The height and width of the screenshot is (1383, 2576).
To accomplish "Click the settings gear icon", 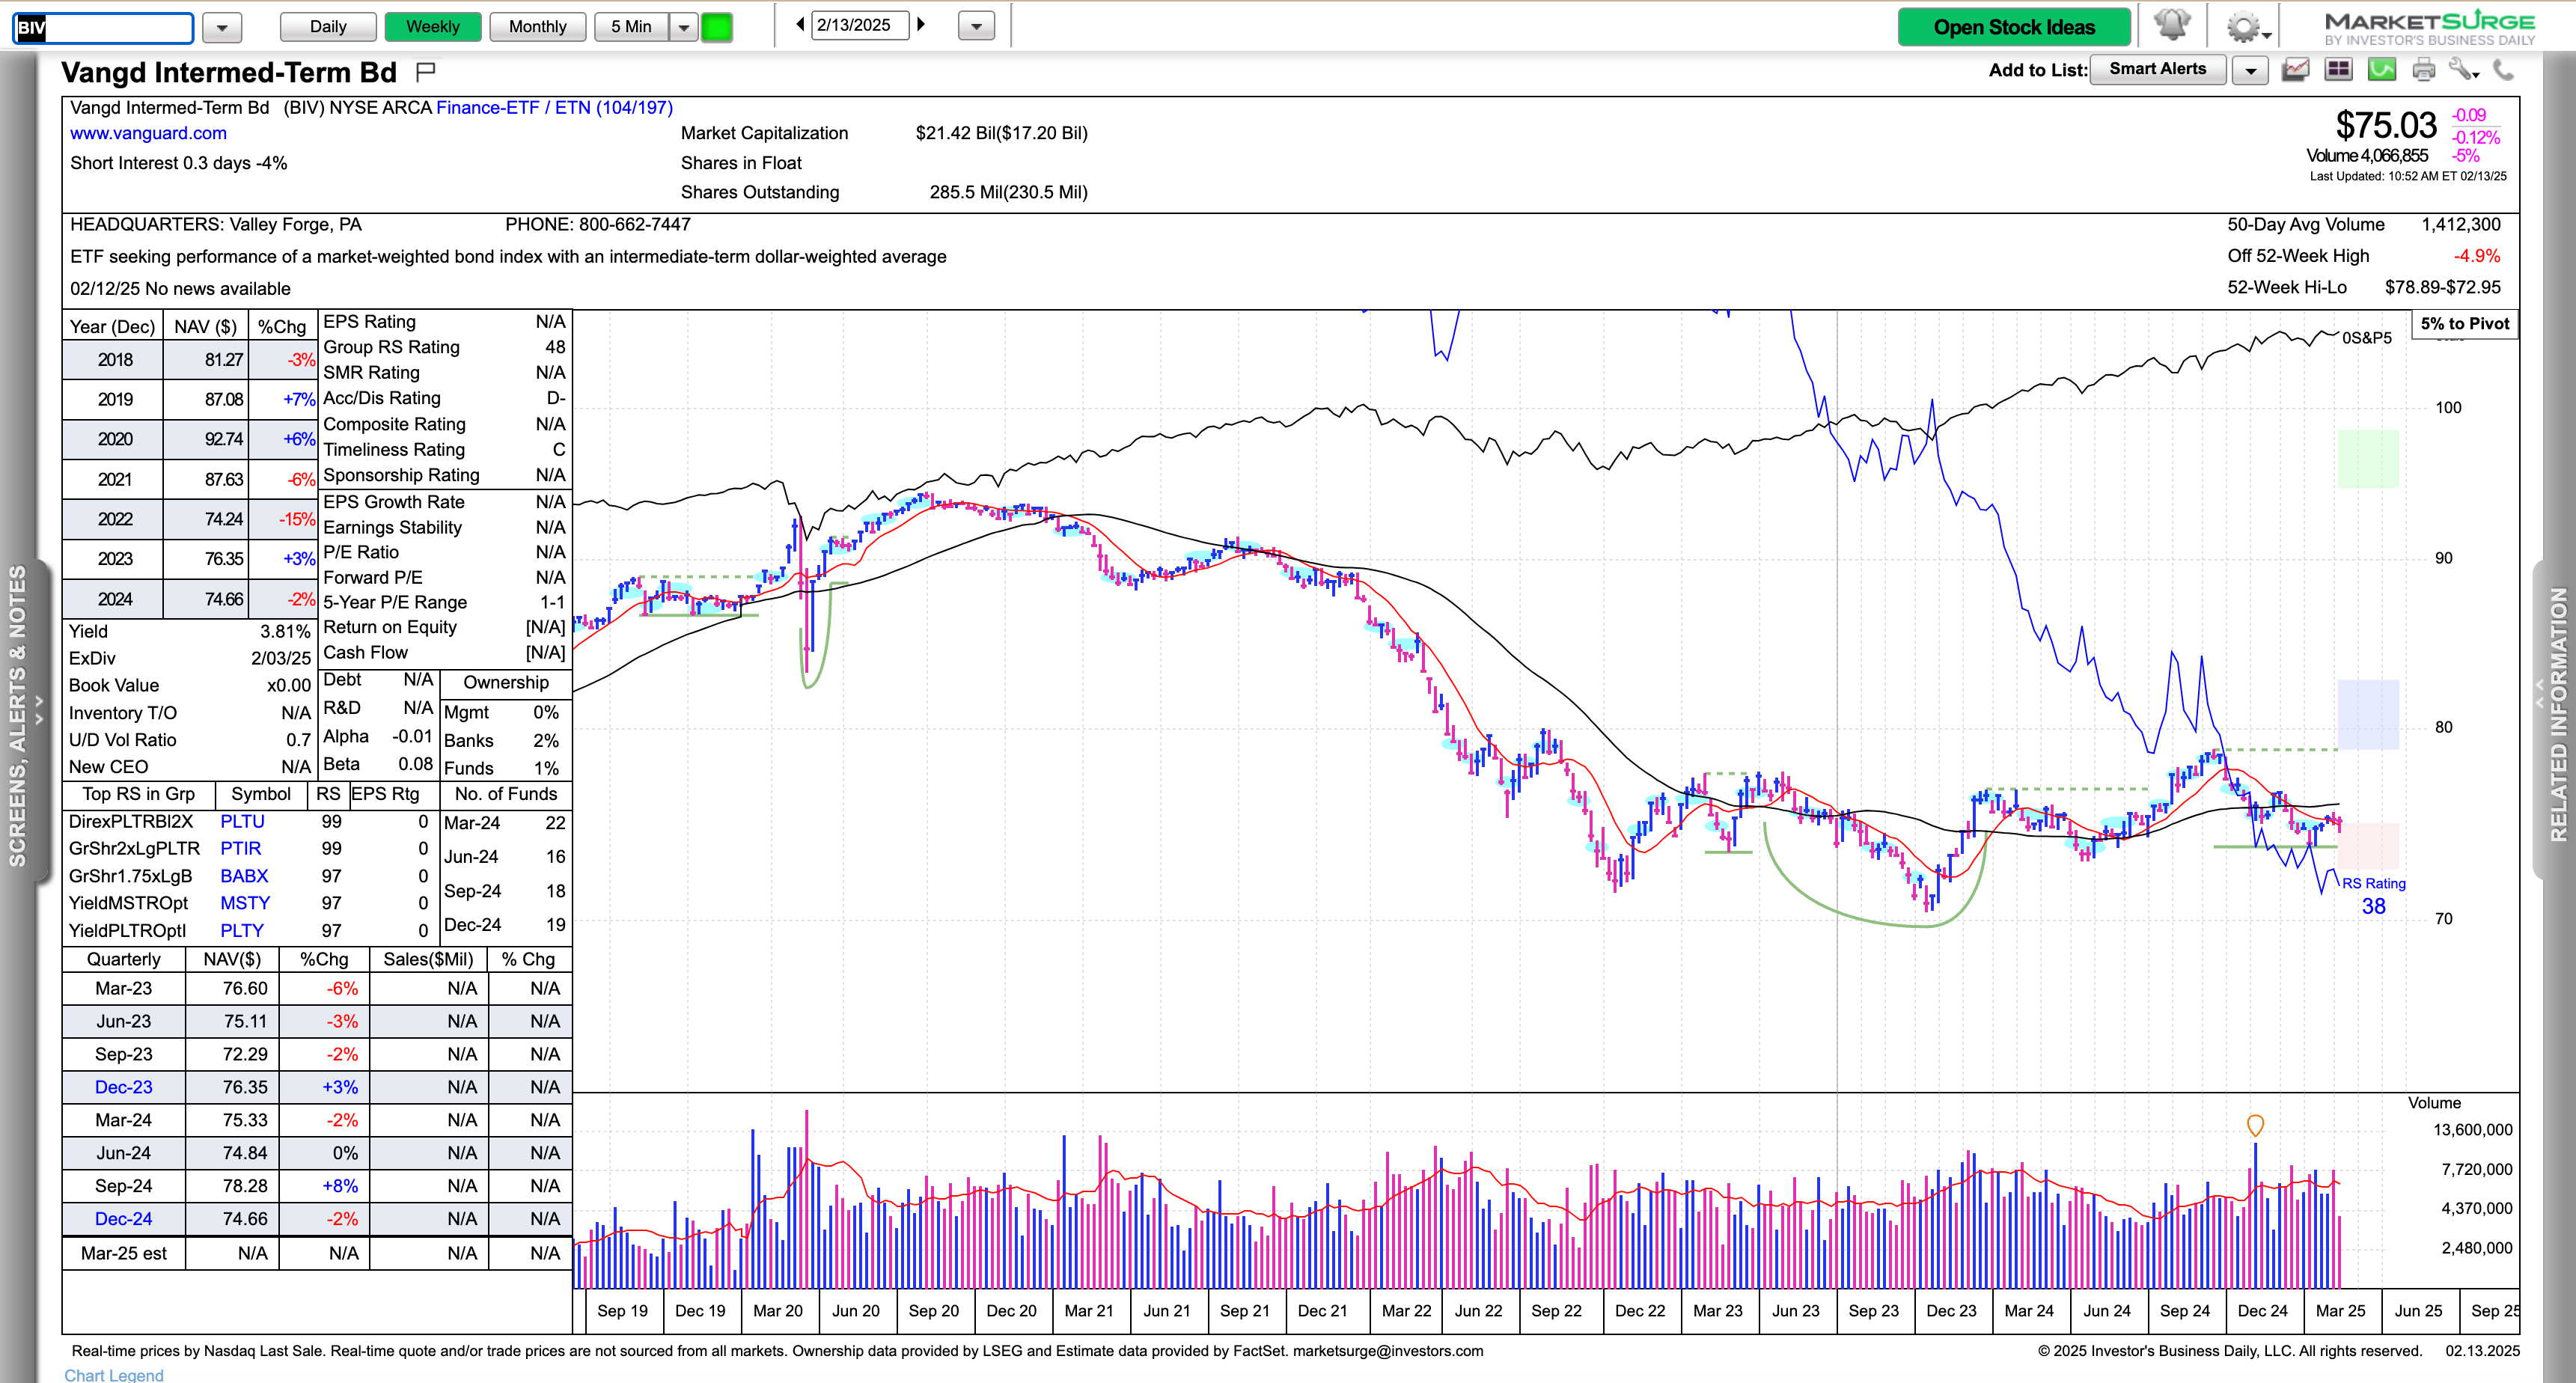I will click(2243, 27).
